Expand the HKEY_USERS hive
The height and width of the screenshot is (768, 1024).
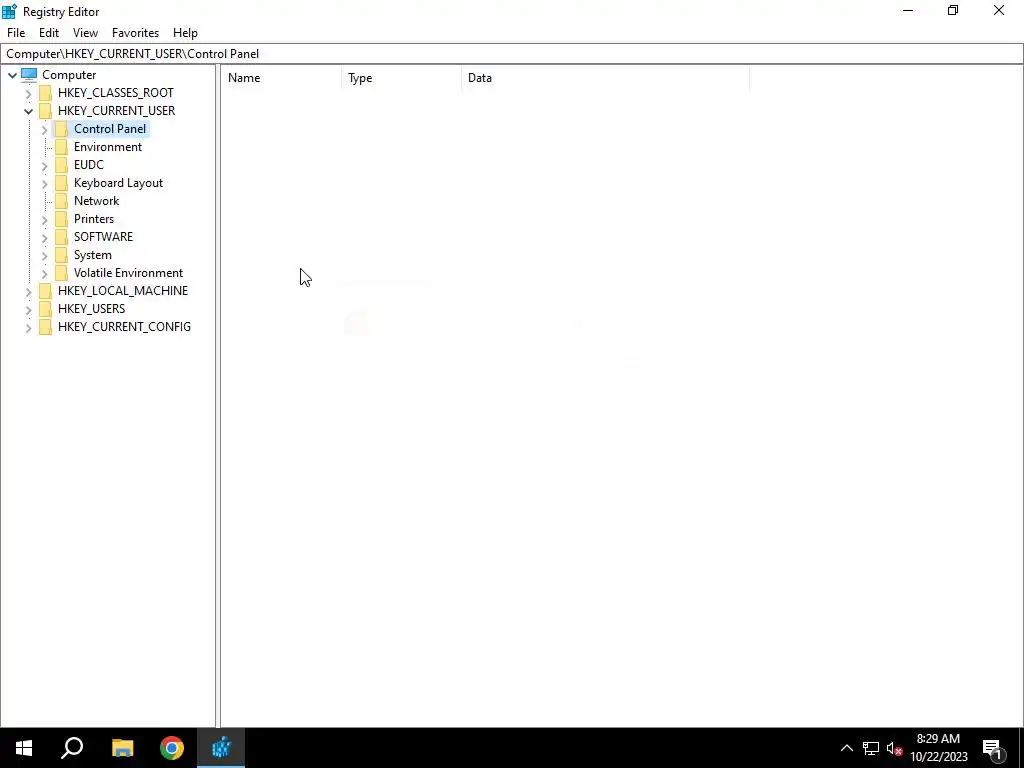(x=28, y=309)
